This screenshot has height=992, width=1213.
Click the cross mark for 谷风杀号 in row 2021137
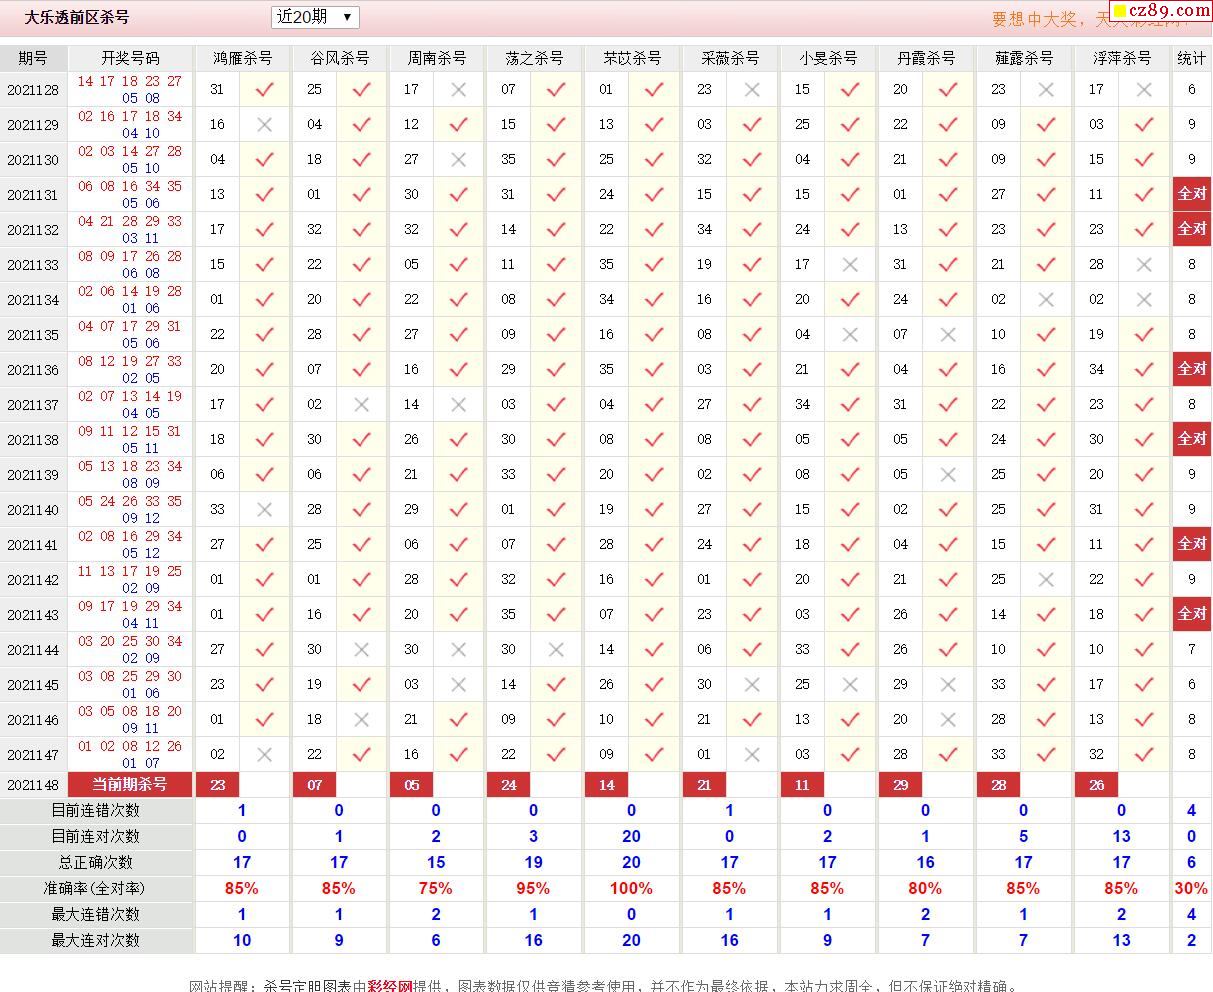(x=362, y=405)
